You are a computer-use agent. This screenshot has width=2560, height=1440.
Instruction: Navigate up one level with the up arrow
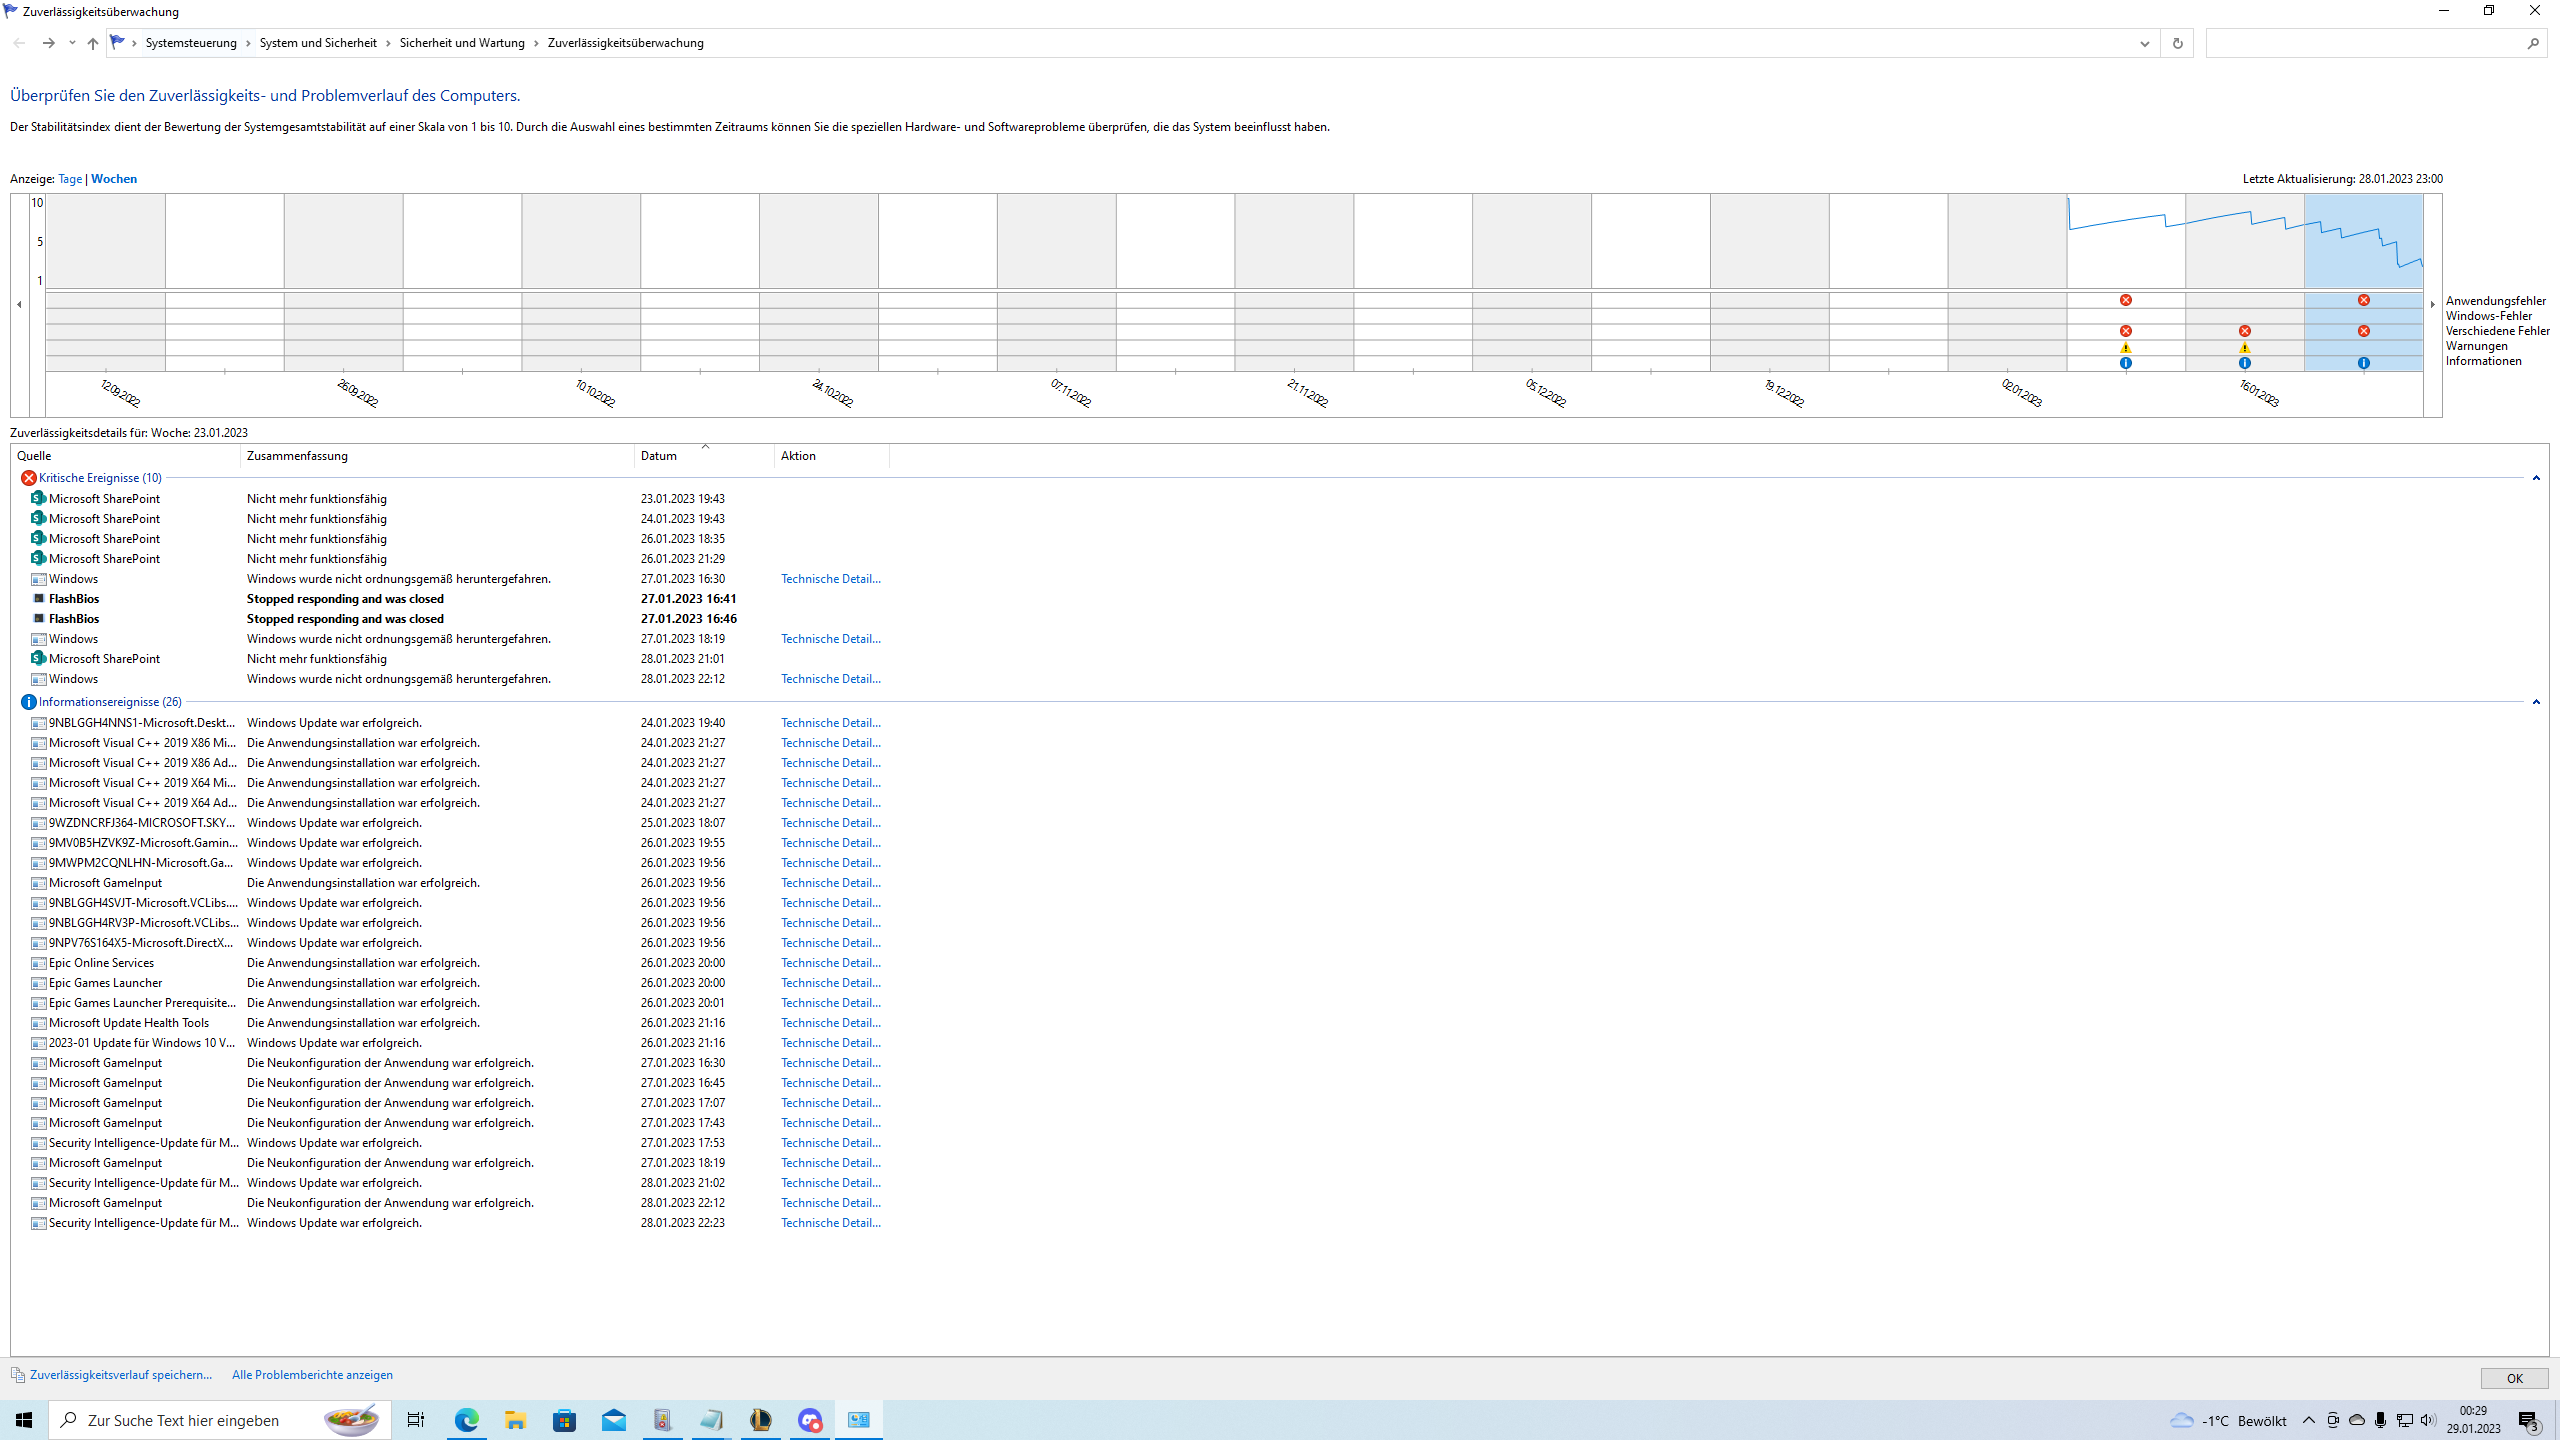pos(93,43)
